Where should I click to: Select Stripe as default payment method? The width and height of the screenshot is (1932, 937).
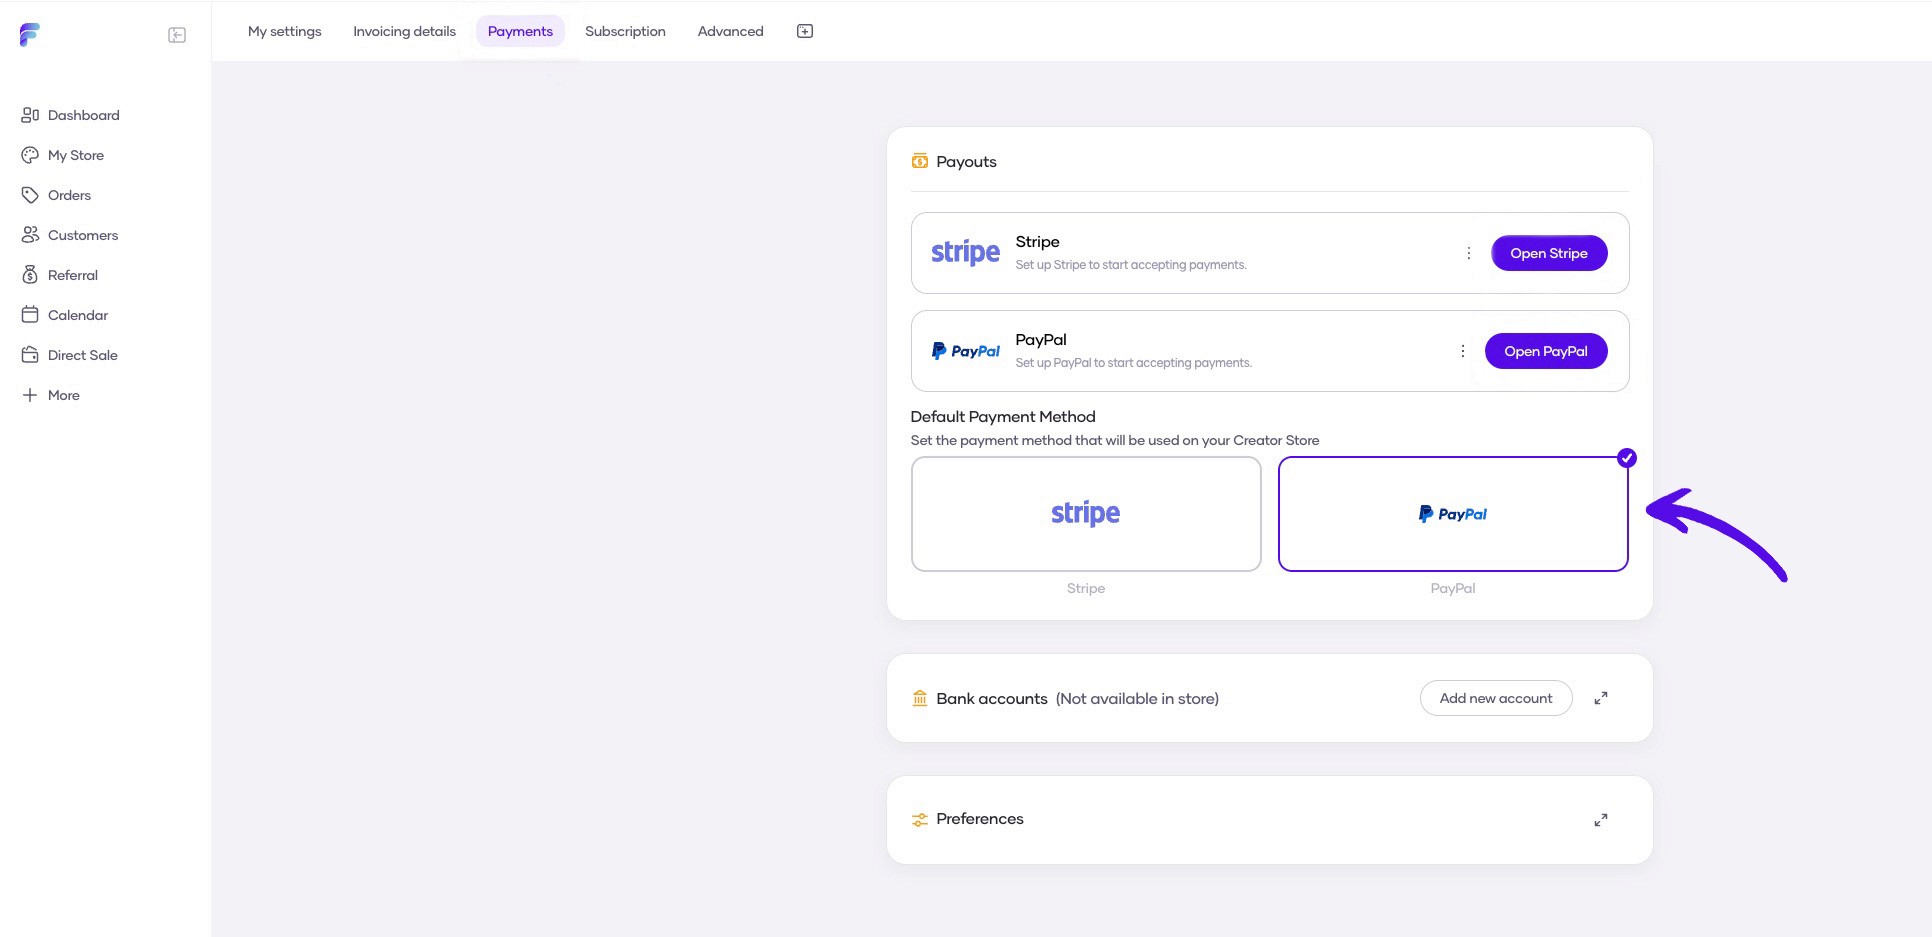click(1086, 514)
